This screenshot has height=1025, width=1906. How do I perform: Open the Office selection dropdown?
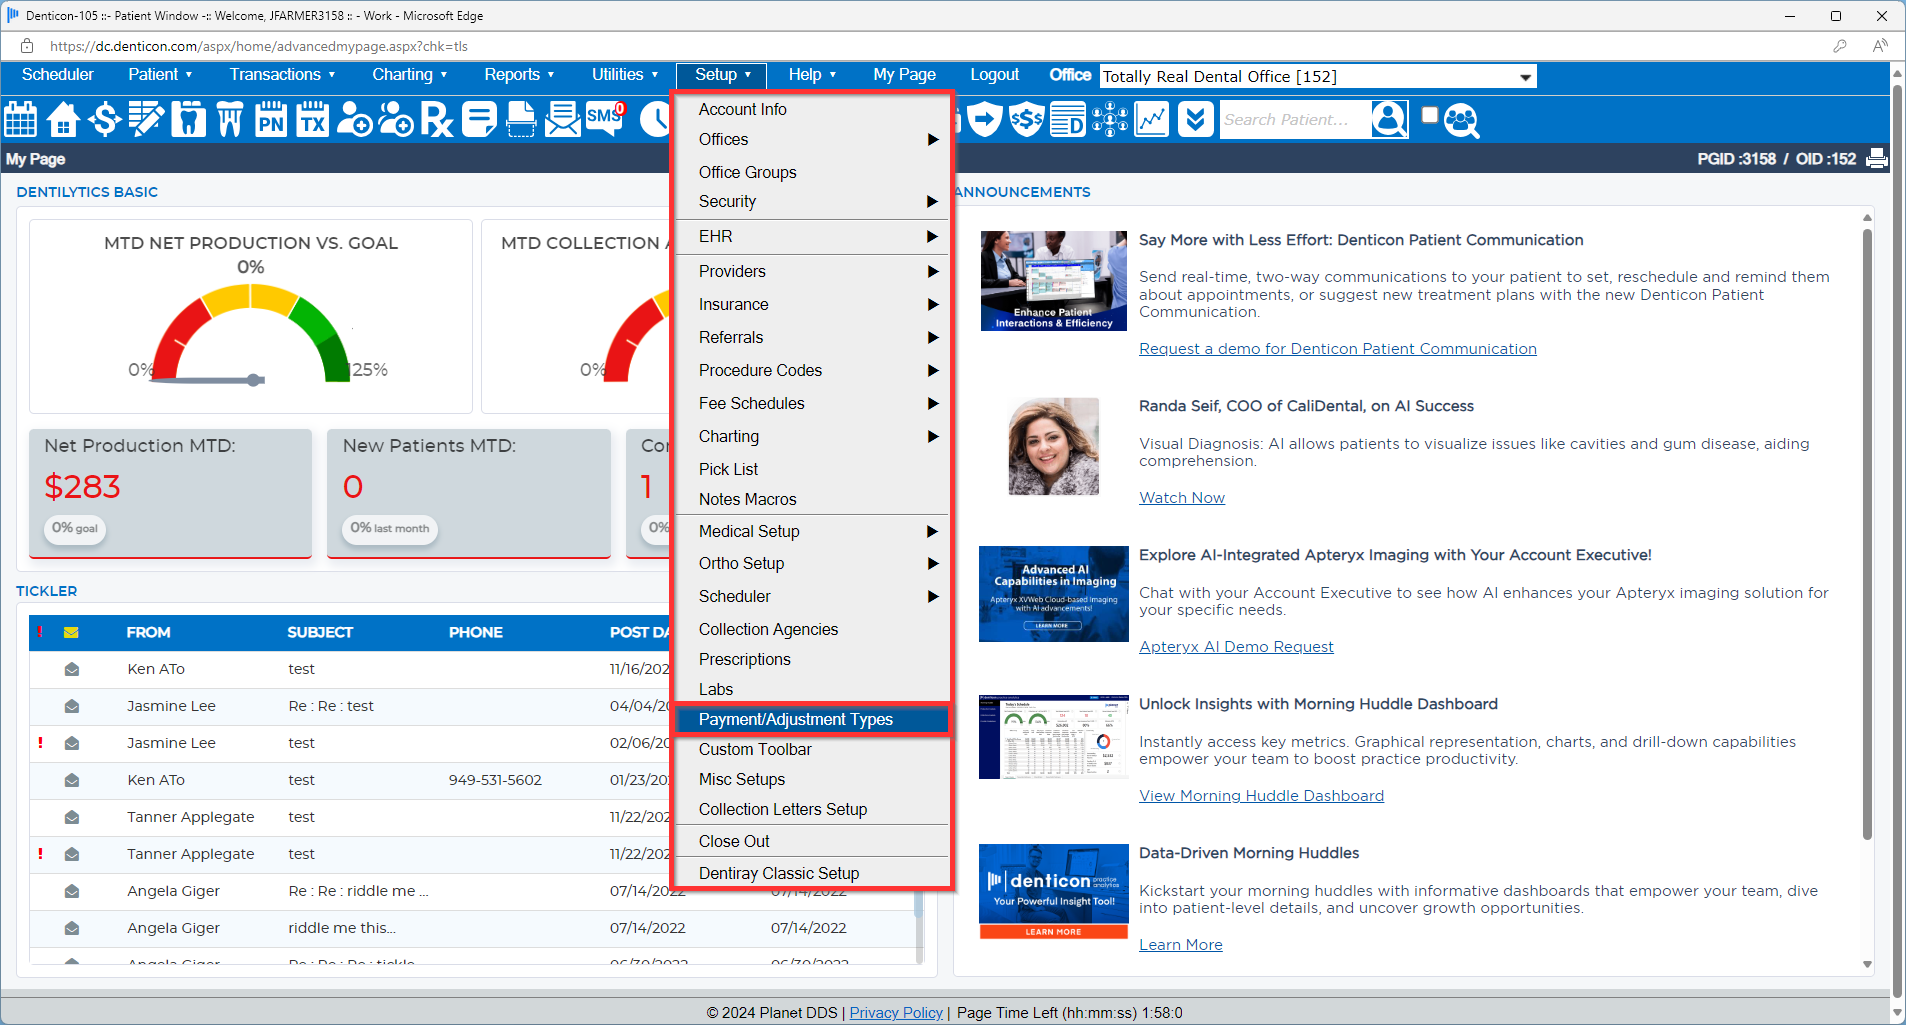1318,77
